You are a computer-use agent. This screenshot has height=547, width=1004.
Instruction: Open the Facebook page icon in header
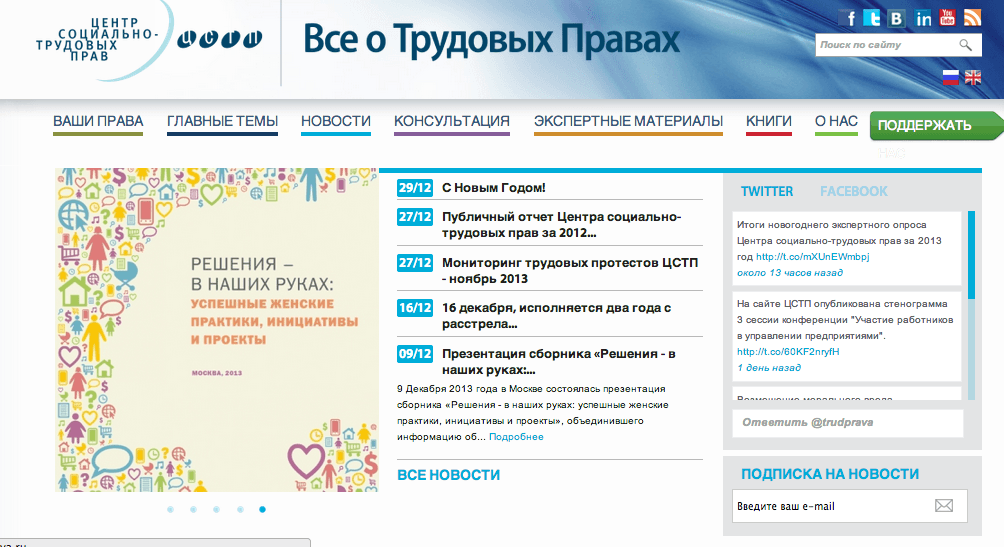(x=848, y=18)
